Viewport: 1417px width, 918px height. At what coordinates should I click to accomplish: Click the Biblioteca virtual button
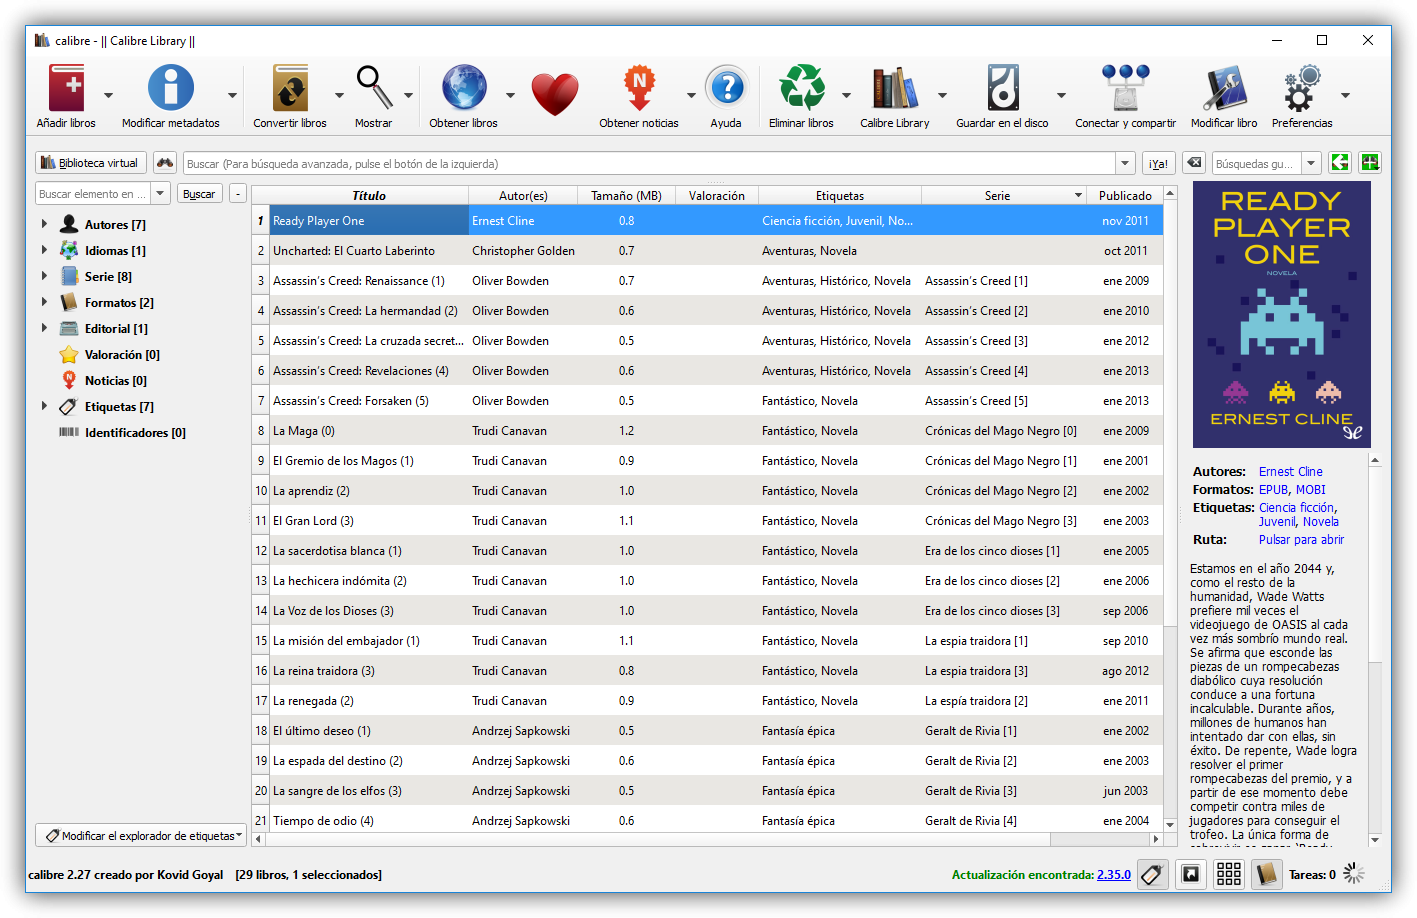point(91,163)
